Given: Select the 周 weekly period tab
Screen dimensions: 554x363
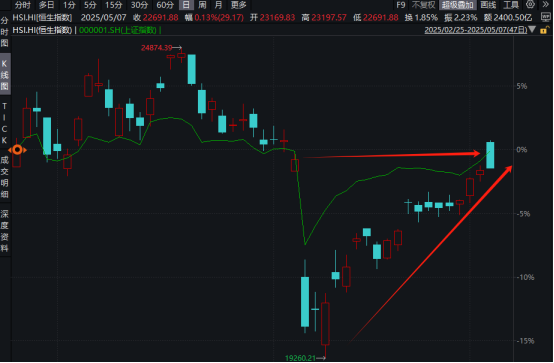Looking at the screenshot, I should [202, 5].
